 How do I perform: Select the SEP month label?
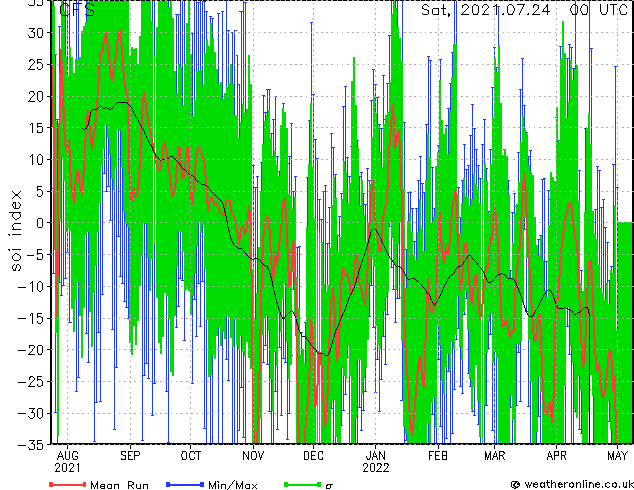point(130,454)
